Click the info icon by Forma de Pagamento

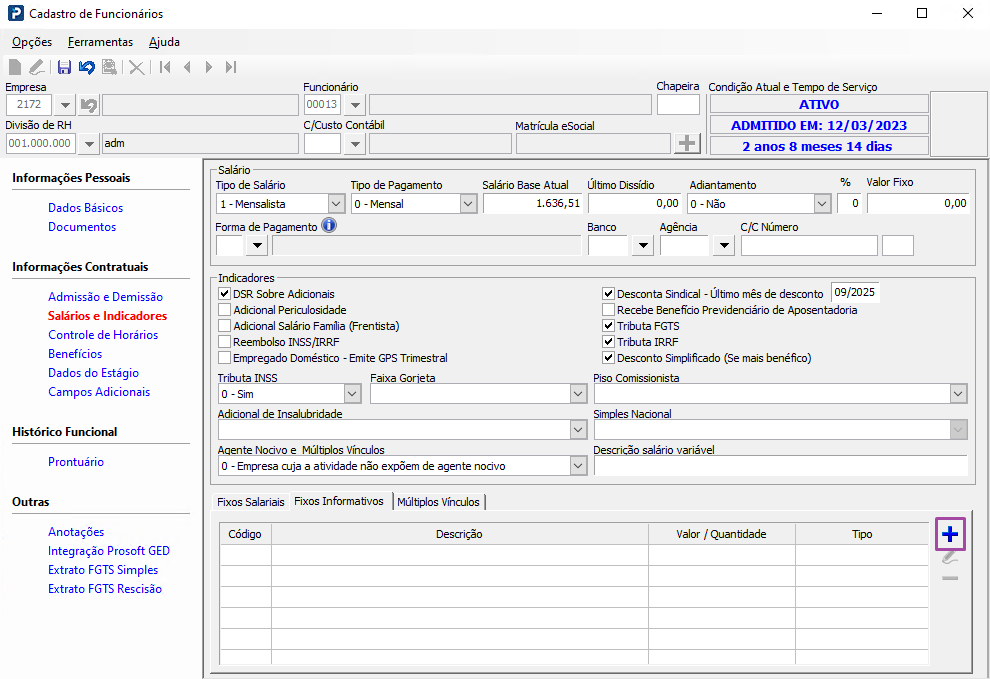(329, 225)
